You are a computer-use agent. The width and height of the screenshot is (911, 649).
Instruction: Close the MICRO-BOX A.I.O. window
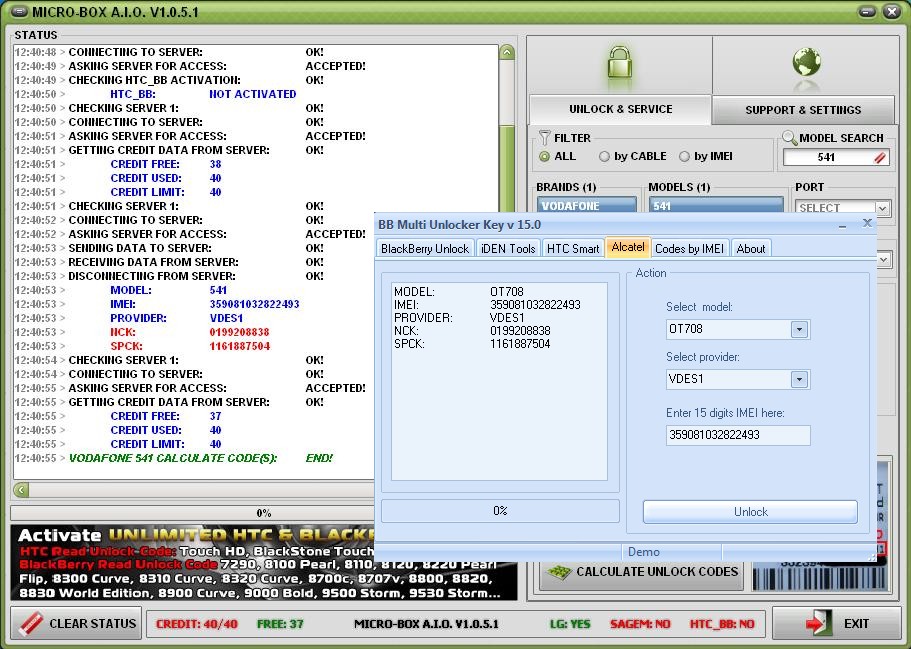pos(892,12)
